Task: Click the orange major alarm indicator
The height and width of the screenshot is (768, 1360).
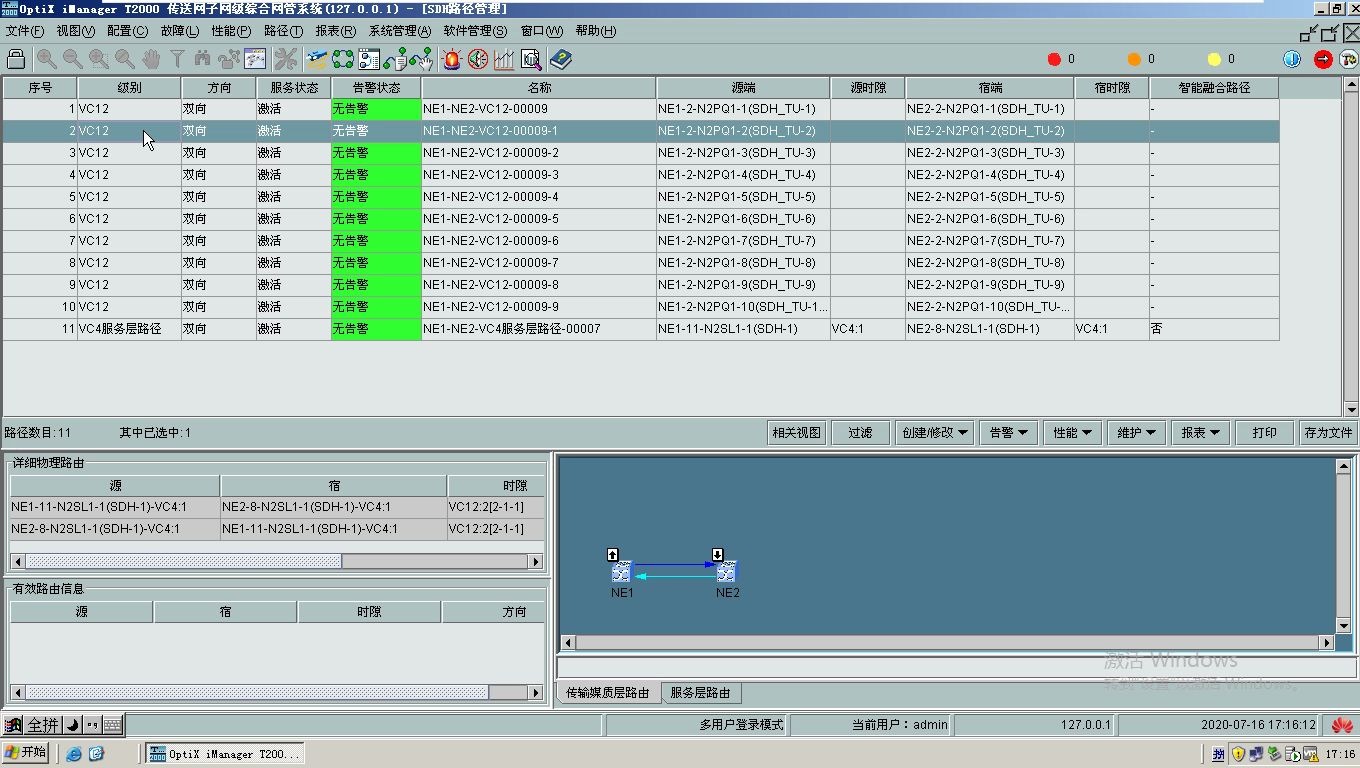Action: pos(1134,59)
